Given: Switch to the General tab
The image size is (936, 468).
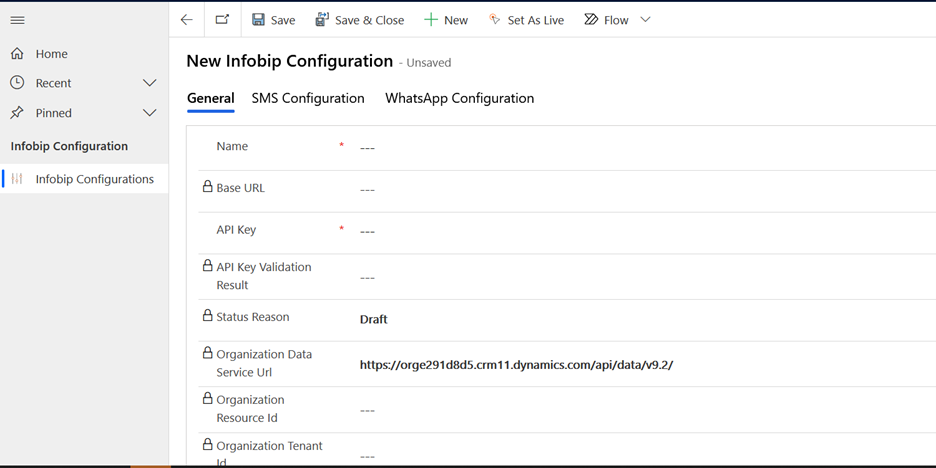Looking at the screenshot, I should click(x=210, y=98).
